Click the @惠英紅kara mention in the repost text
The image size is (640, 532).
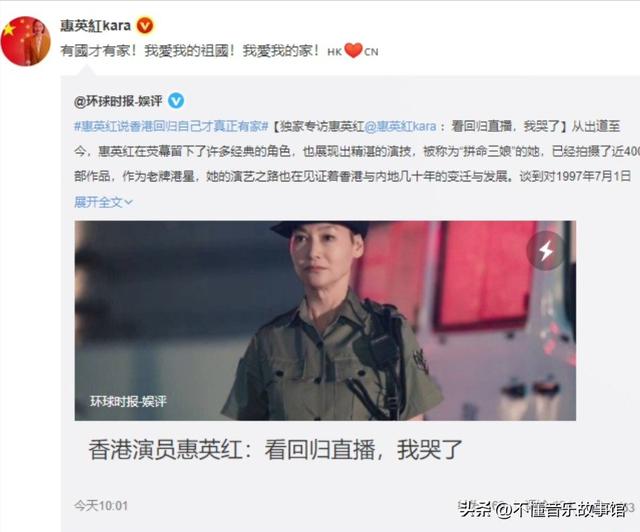click(400, 126)
